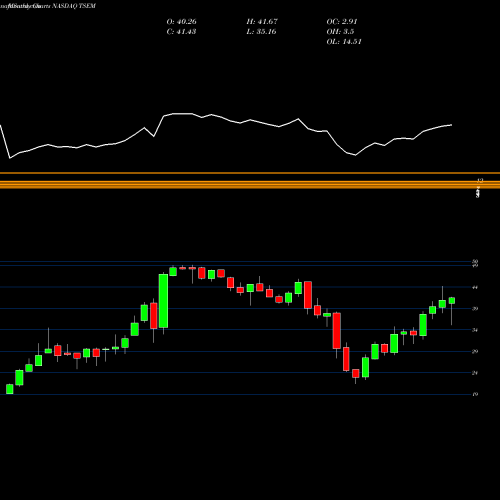Click the price axis label 19
The image size is (500, 500).
tap(475, 394)
